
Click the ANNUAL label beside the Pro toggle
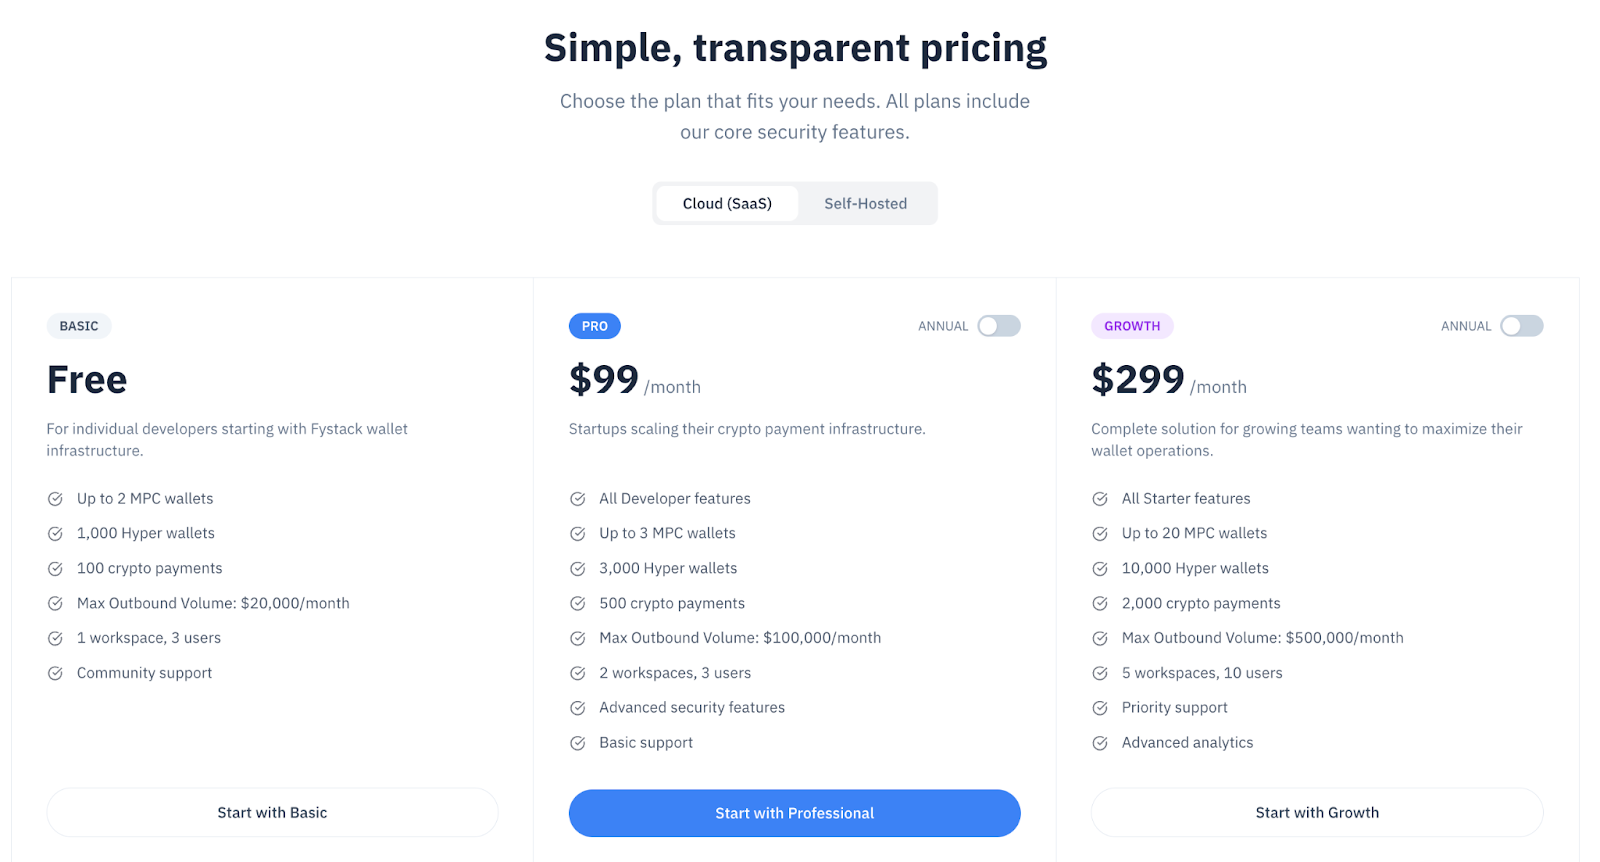tap(943, 326)
